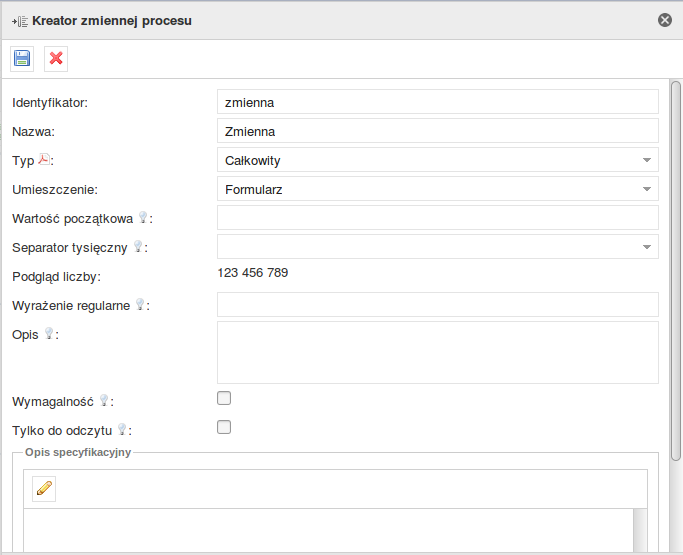Click the Identyfikator input field
This screenshot has height=555, width=683.
437,102
